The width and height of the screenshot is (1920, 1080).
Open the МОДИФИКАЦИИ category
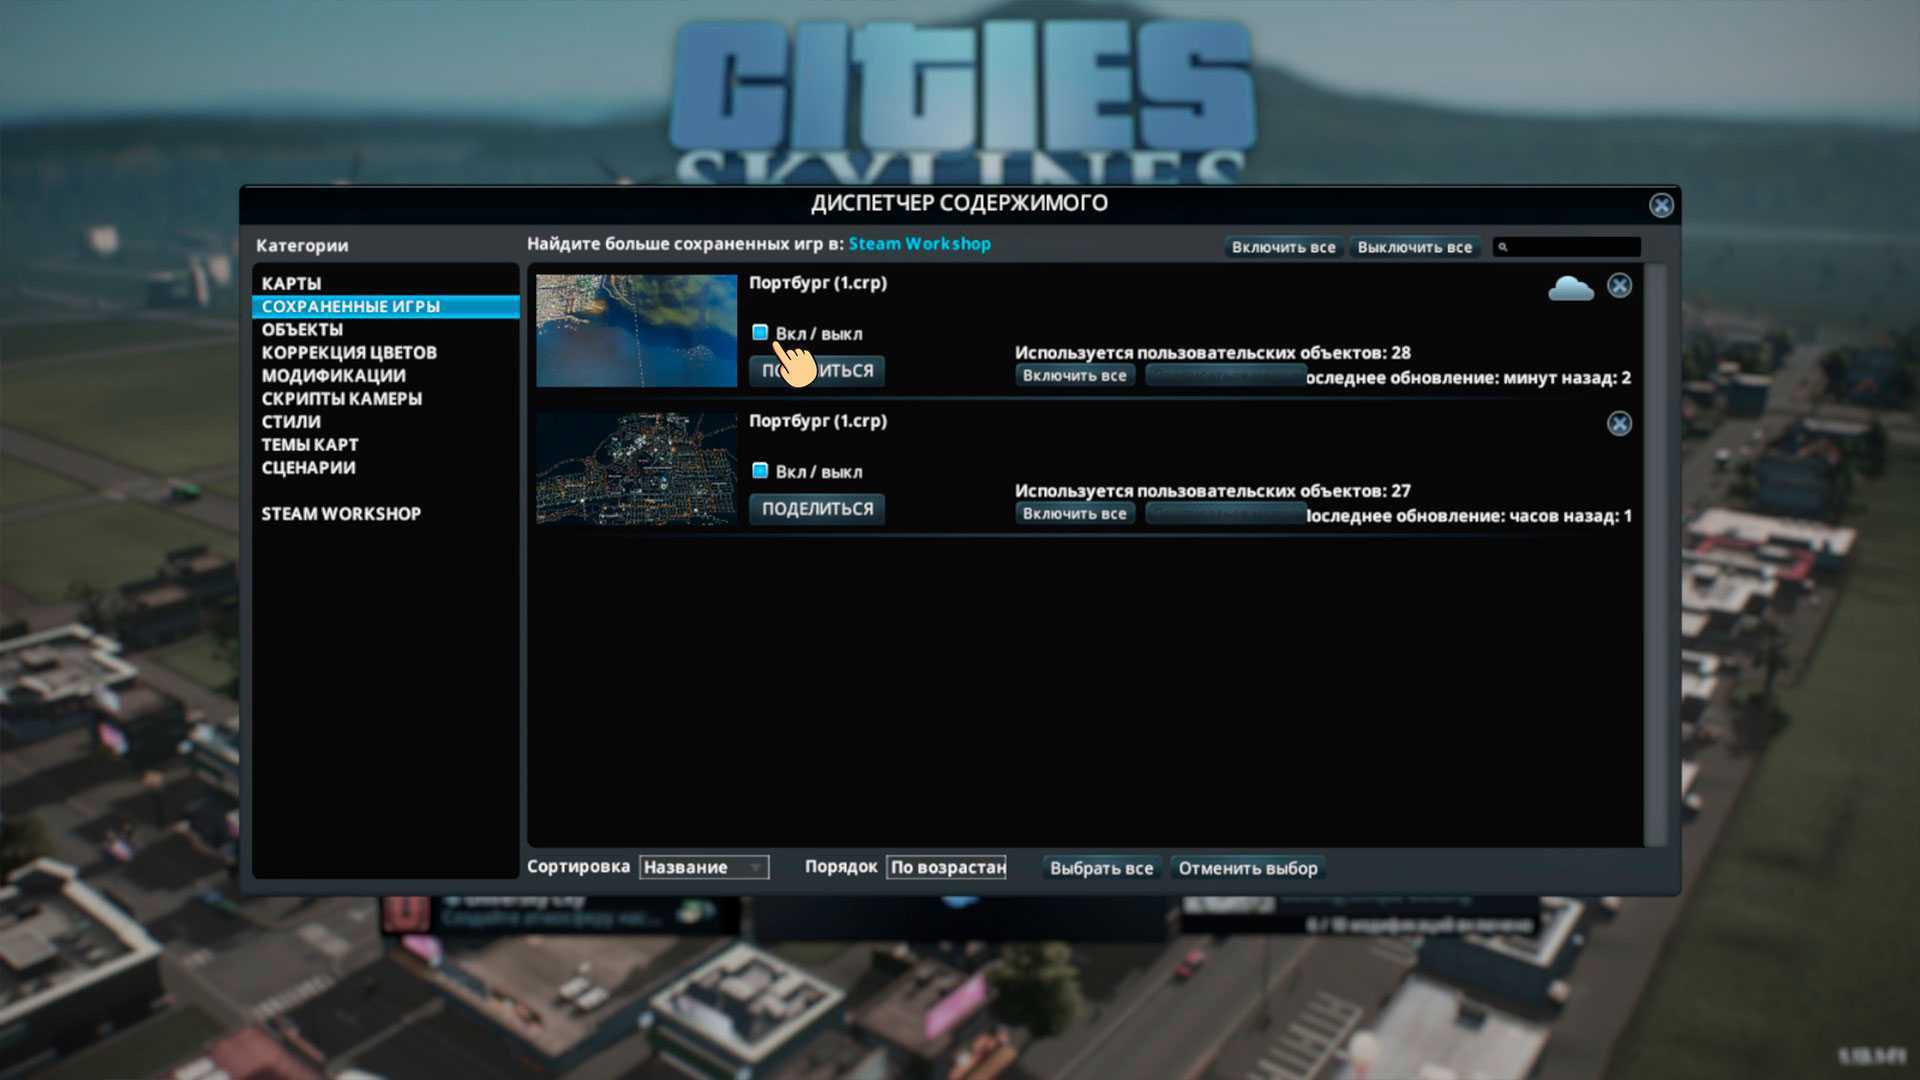coord(333,376)
